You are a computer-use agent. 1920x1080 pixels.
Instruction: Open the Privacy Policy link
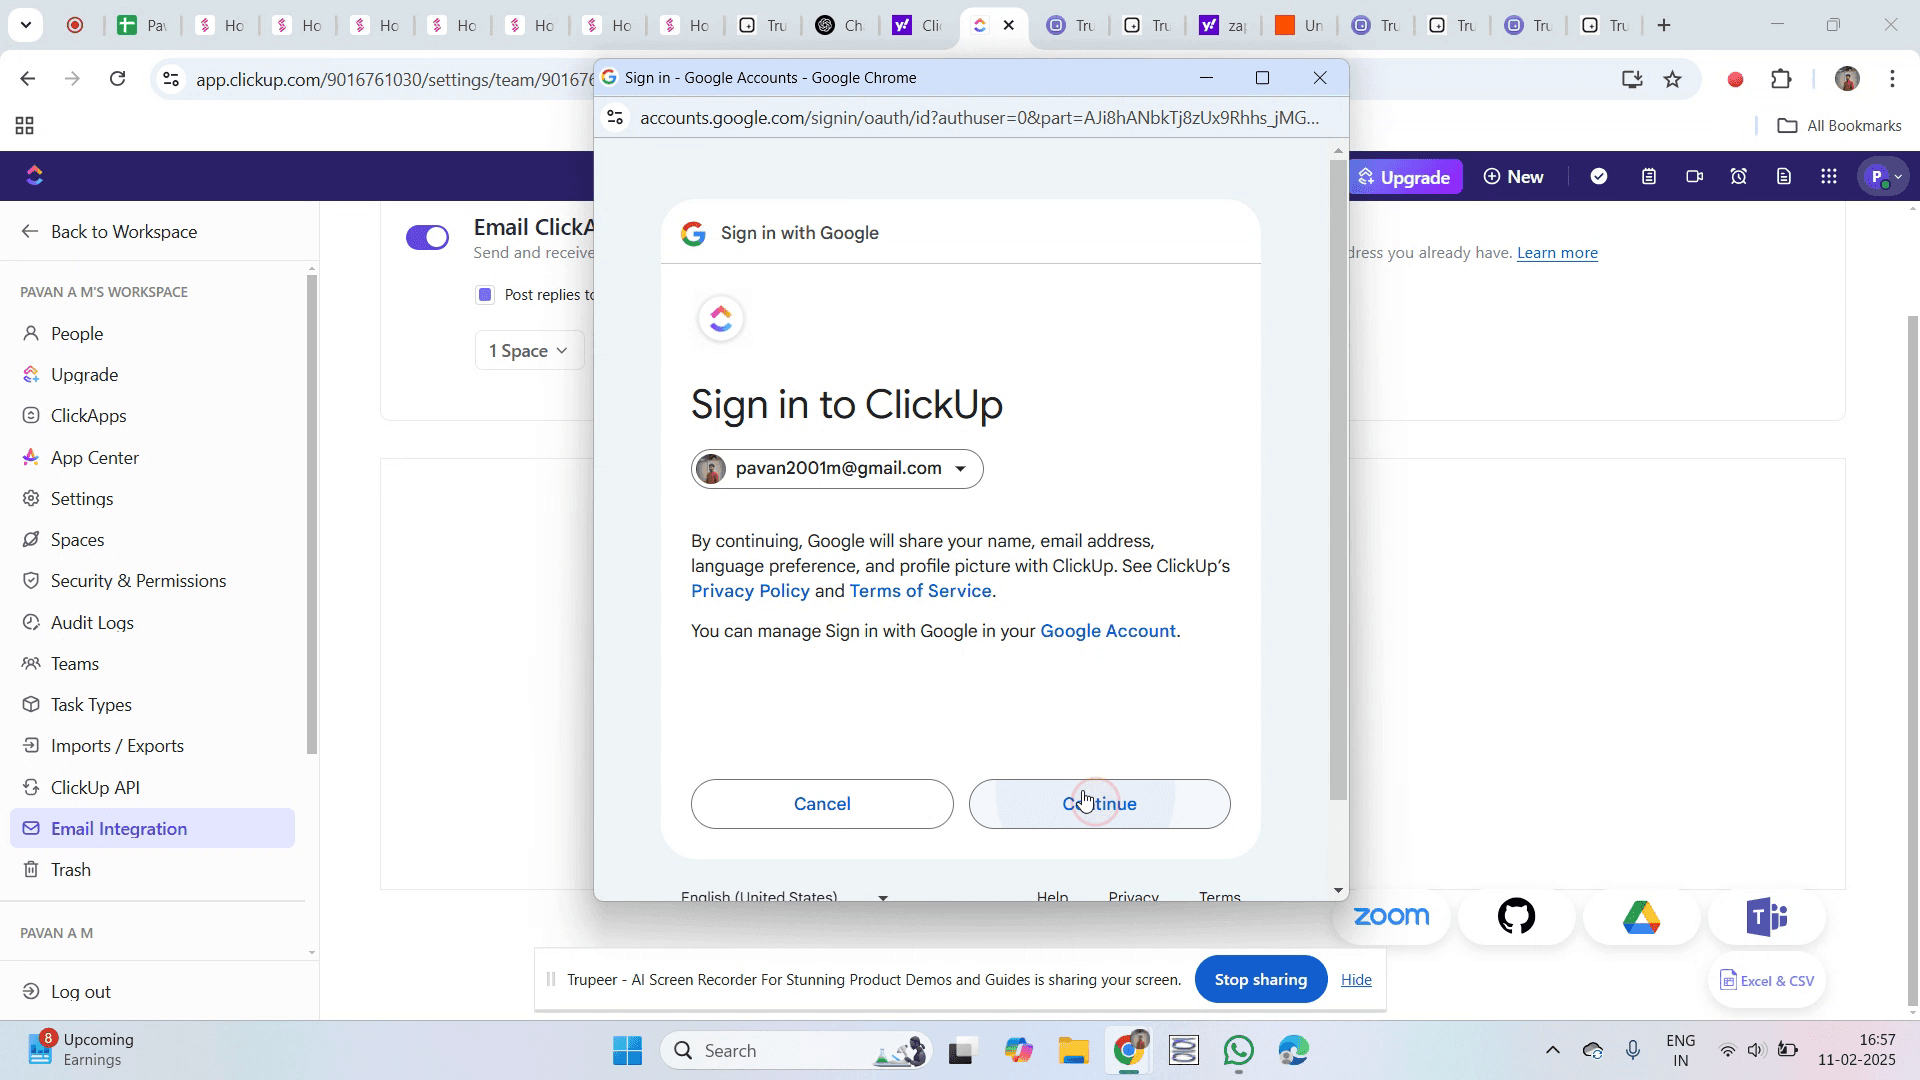coord(750,591)
